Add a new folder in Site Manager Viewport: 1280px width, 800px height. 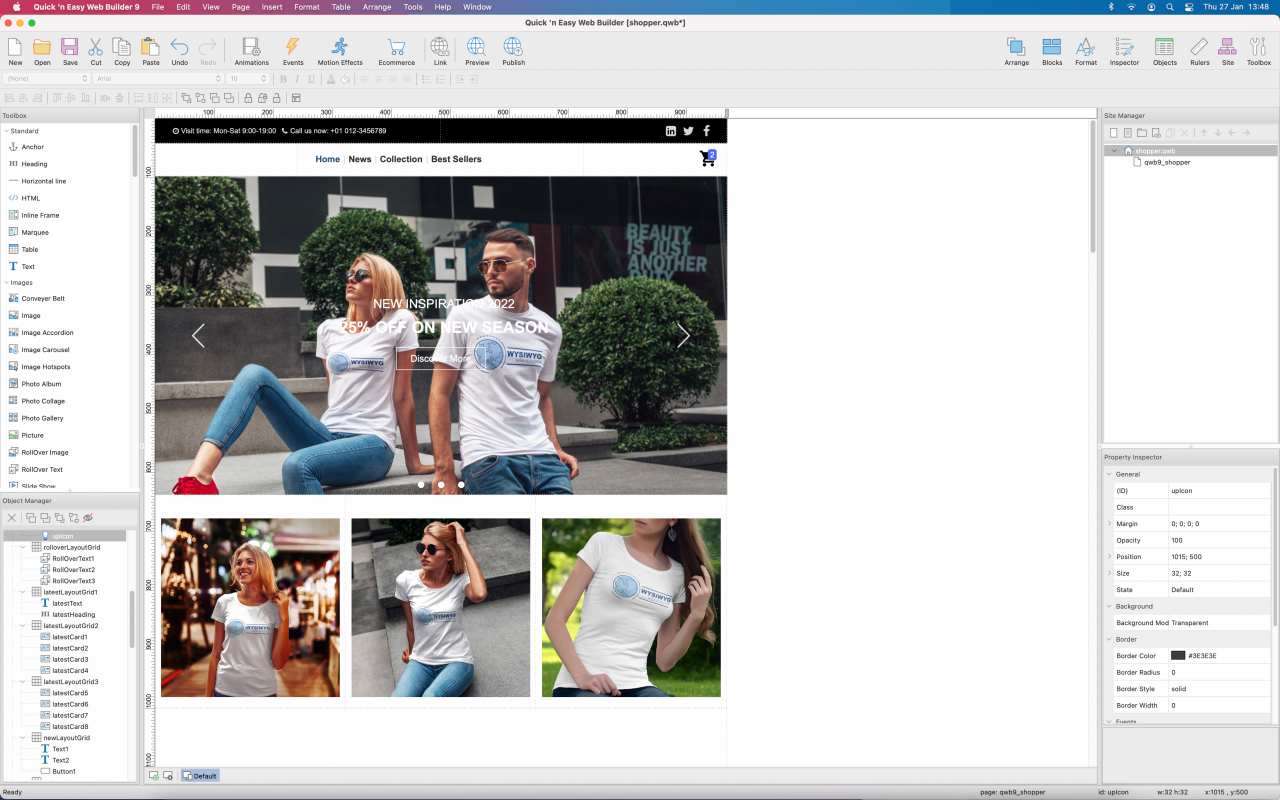[x=1142, y=132]
